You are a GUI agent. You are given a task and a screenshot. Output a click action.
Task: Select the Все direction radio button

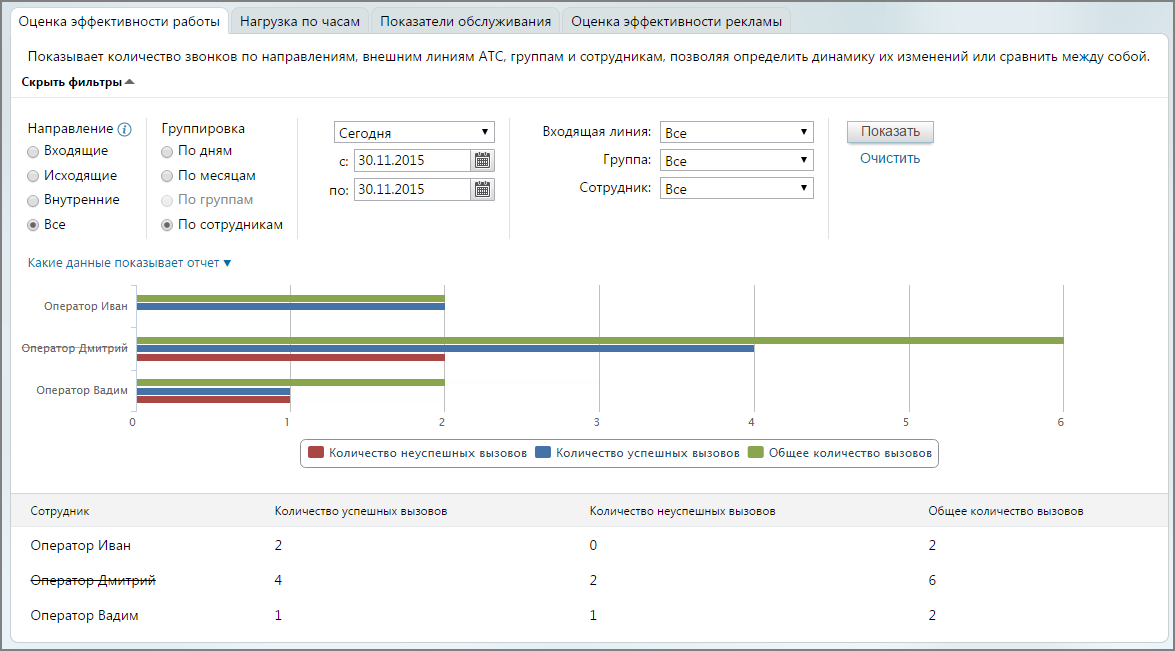pos(33,225)
